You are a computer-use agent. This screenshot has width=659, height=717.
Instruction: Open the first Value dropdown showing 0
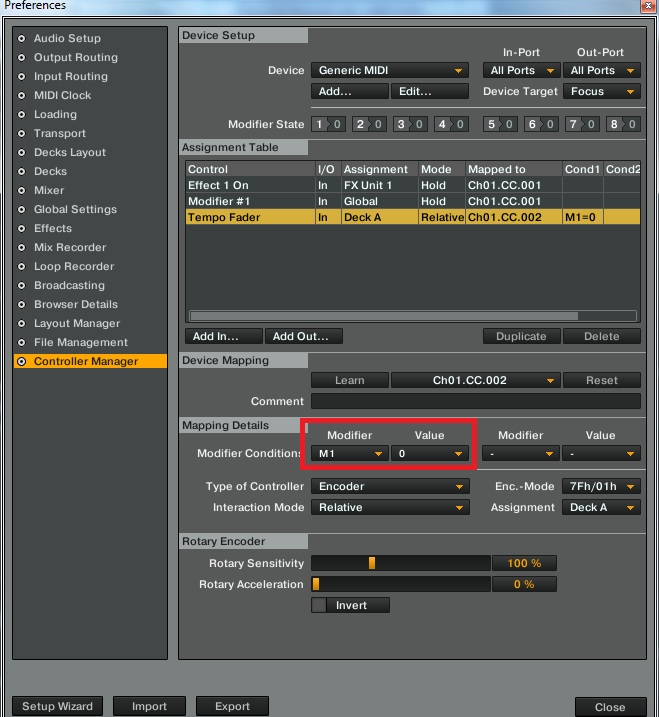pyautogui.click(x=430, y=454)
